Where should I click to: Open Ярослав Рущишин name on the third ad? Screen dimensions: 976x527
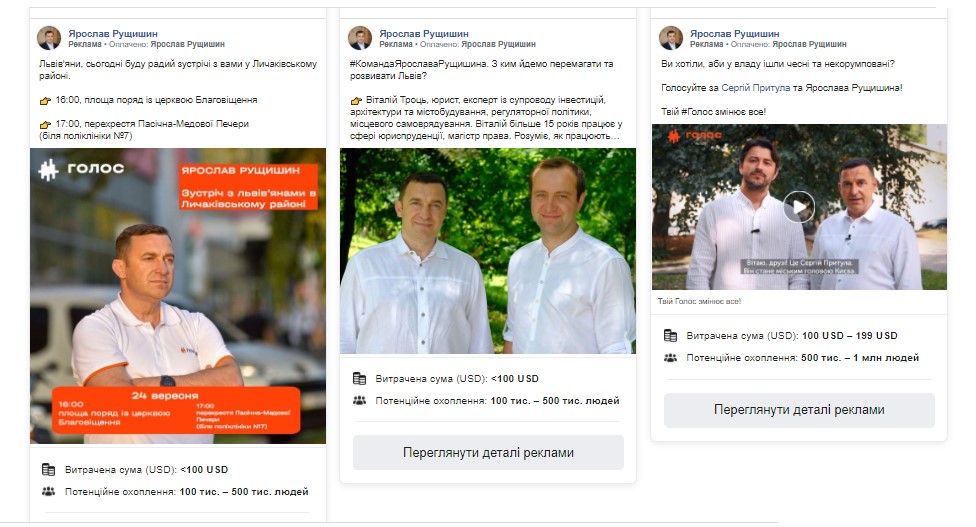(734, 34)
